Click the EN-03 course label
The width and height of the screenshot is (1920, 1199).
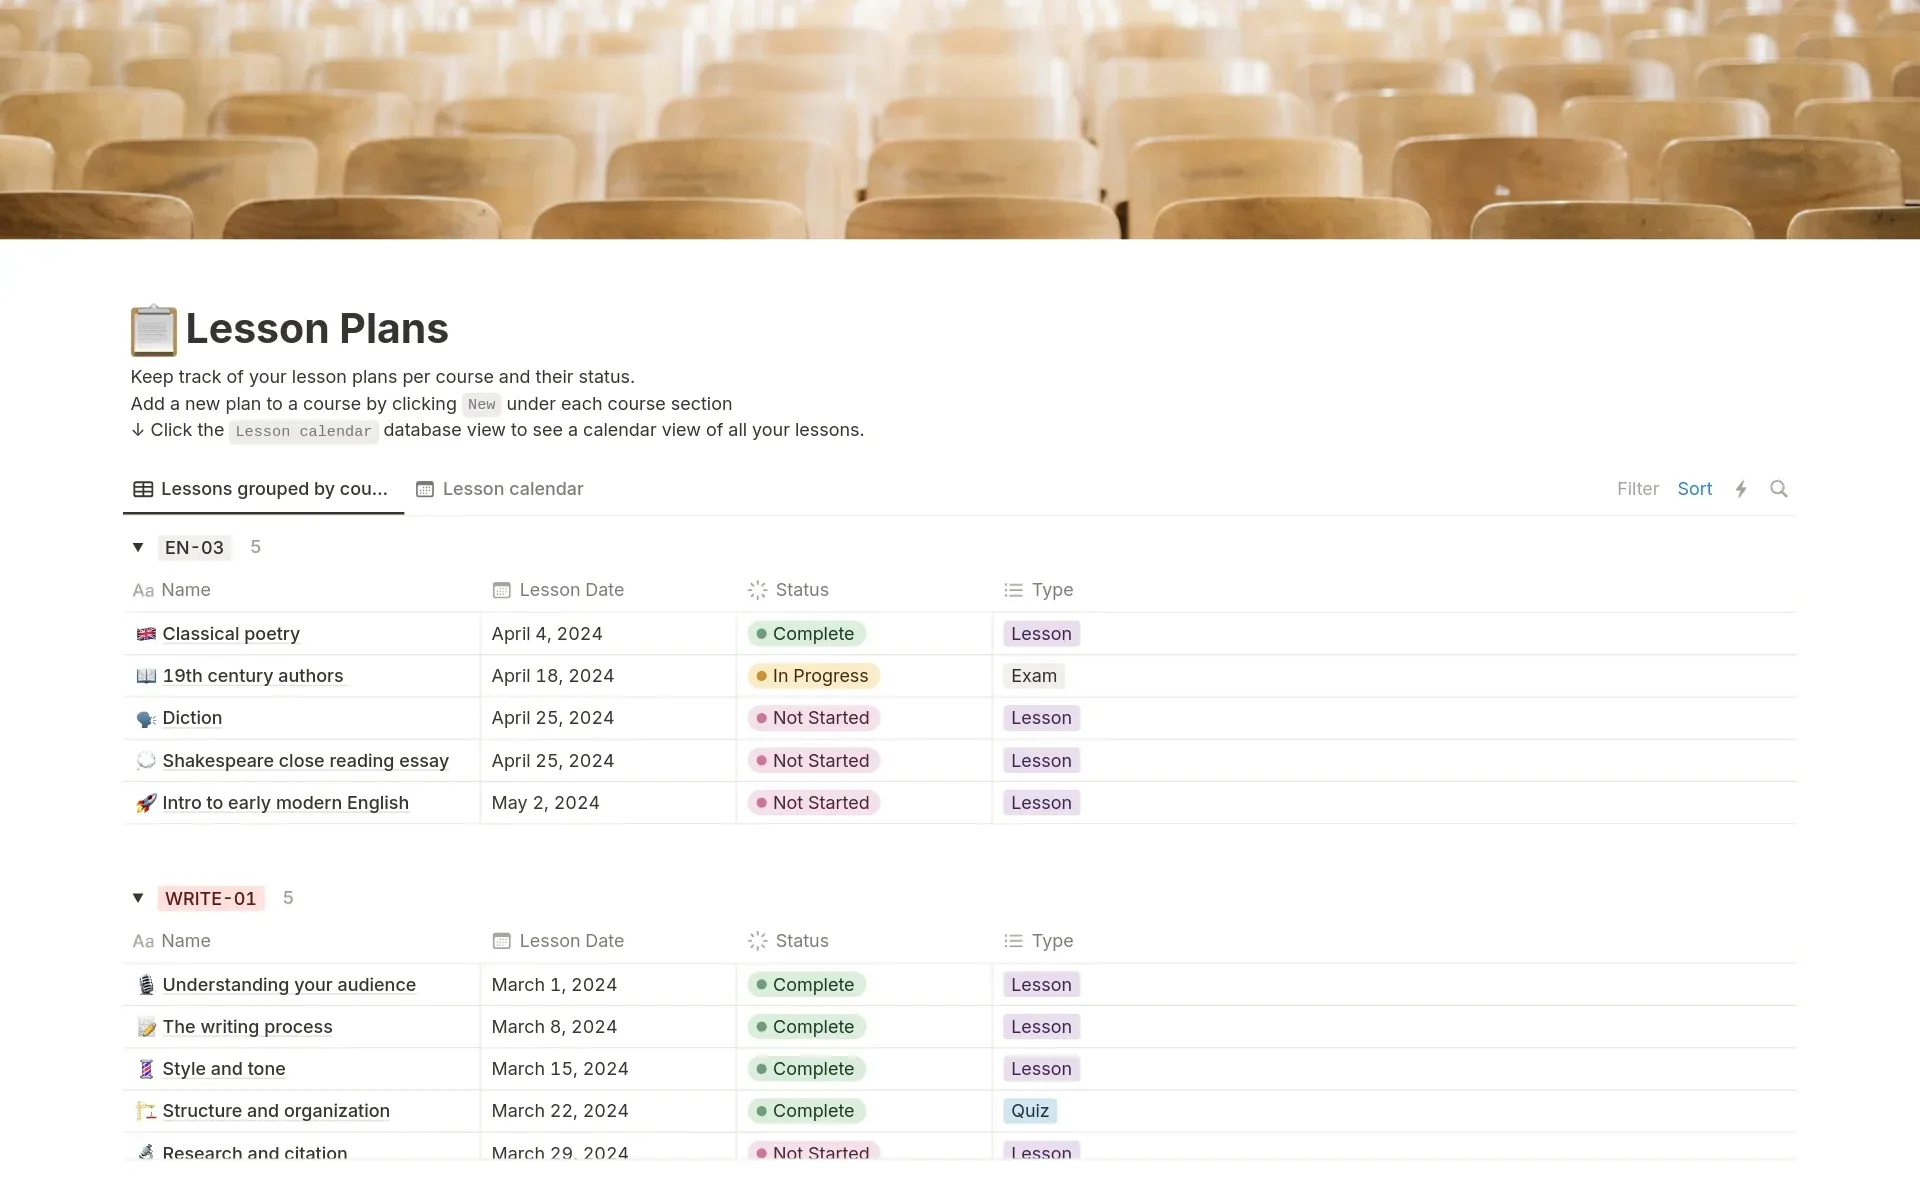coord(192,546)
